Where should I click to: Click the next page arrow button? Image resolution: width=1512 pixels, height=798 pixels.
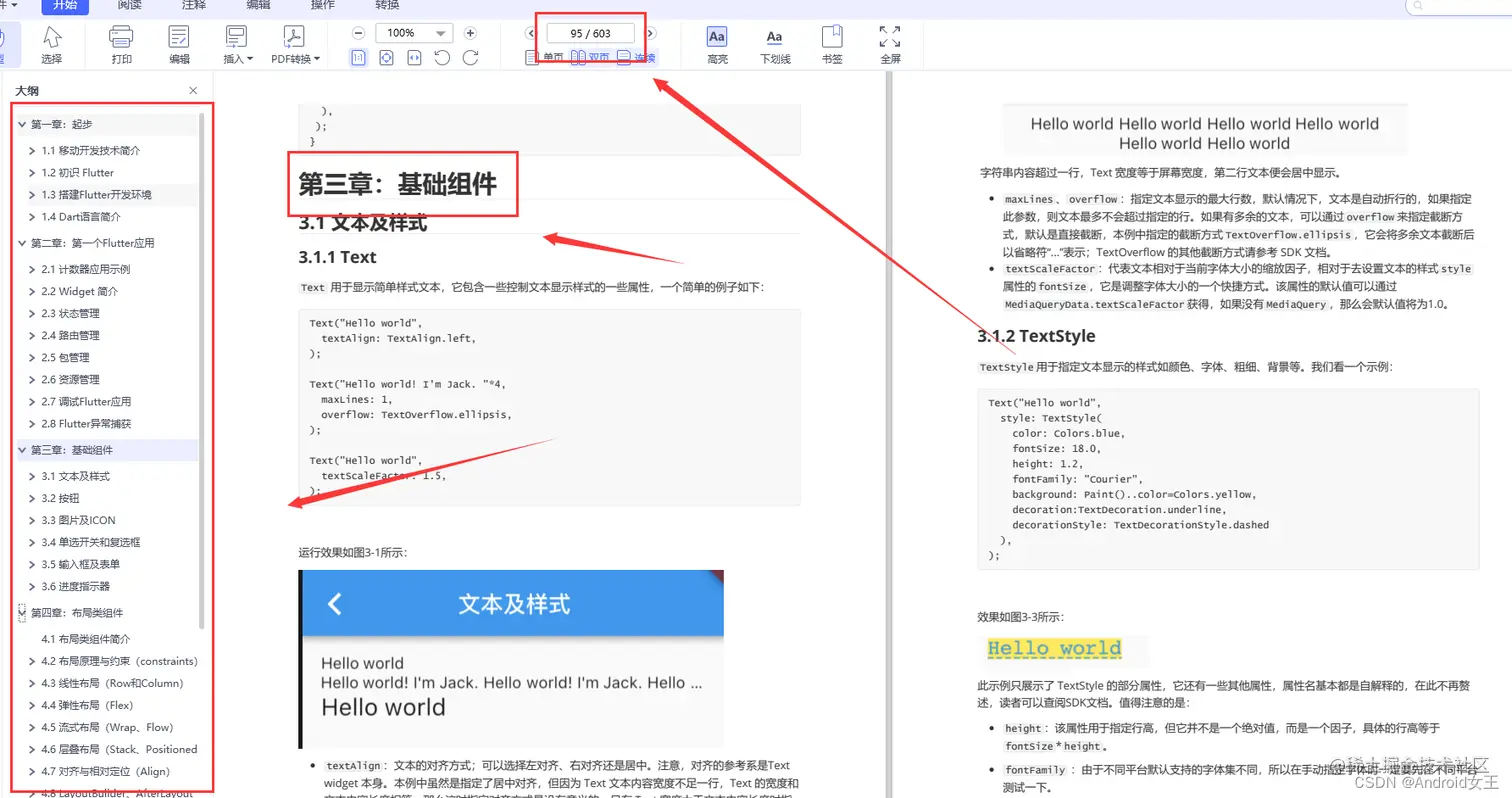(651, 32)
